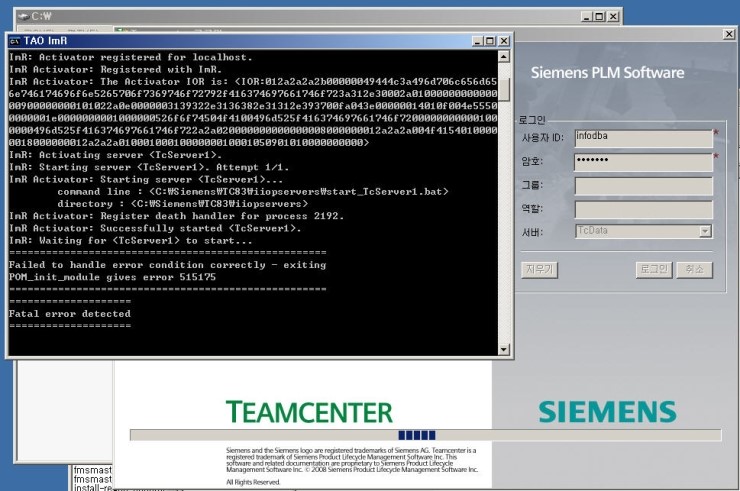
Task: Click 'POM_init_module gives error 515175' line
Action: pos(112,277)
